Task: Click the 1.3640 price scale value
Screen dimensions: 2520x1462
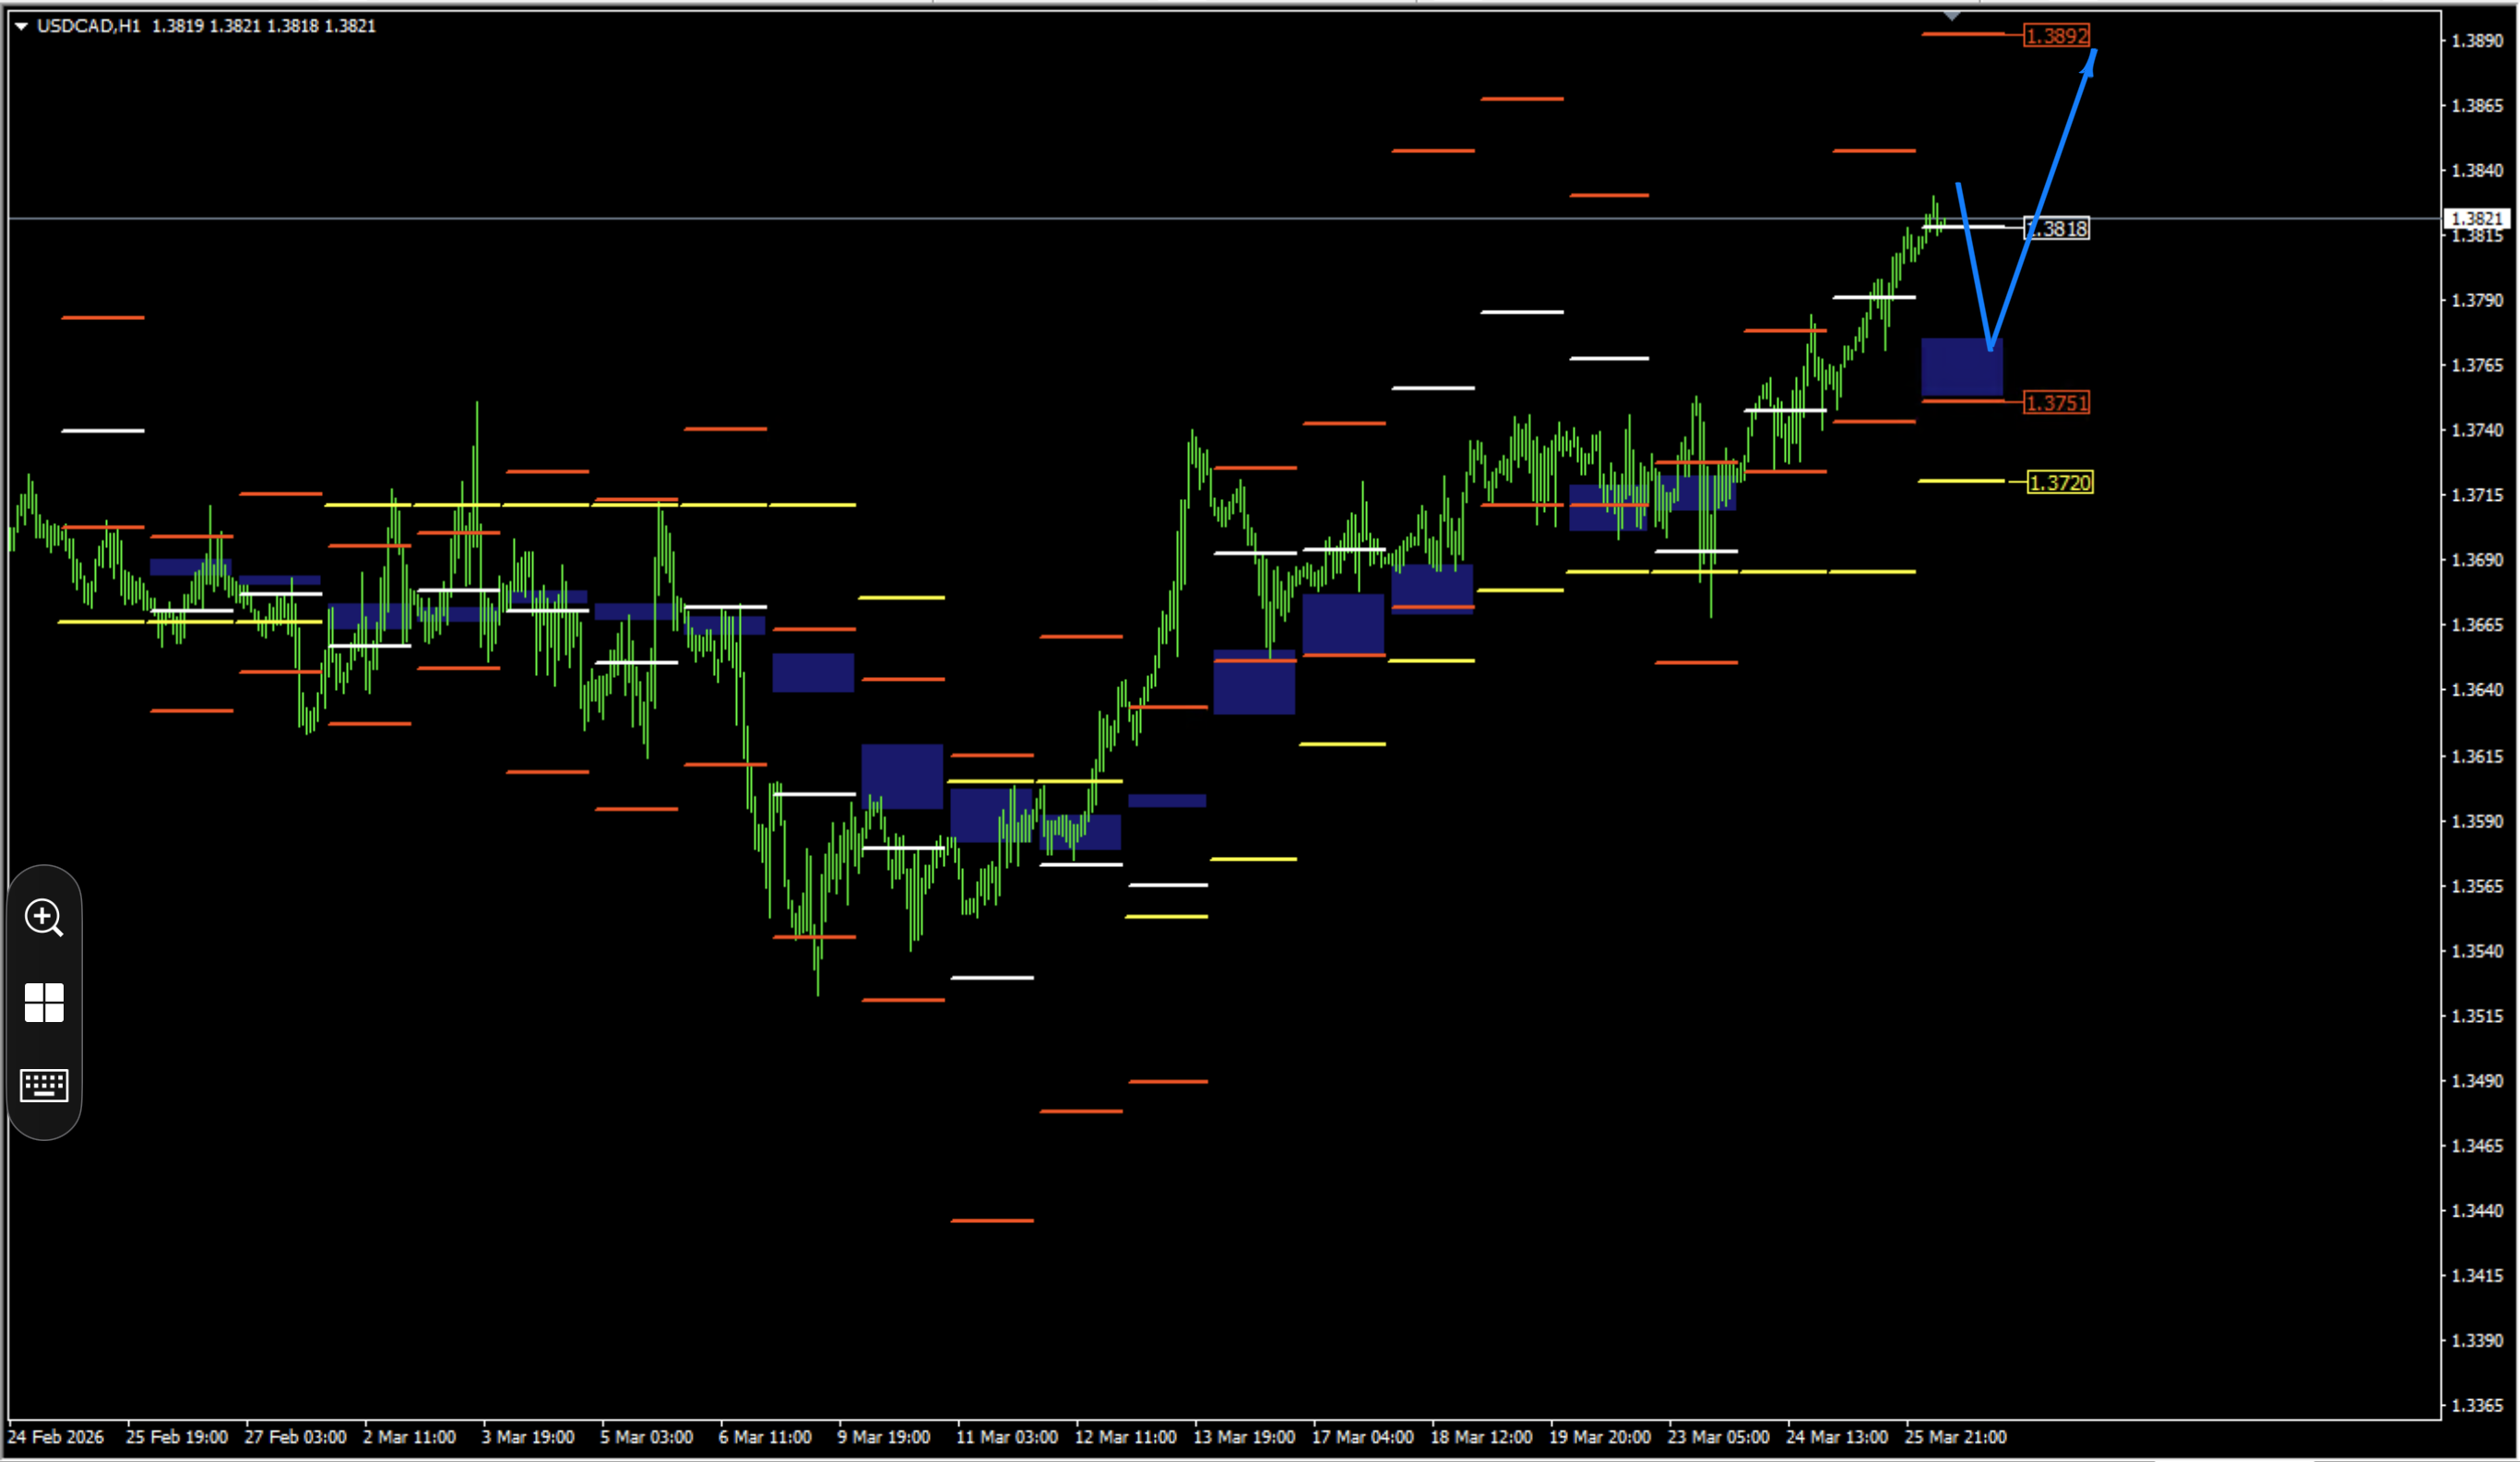Action: point(2476,690)
